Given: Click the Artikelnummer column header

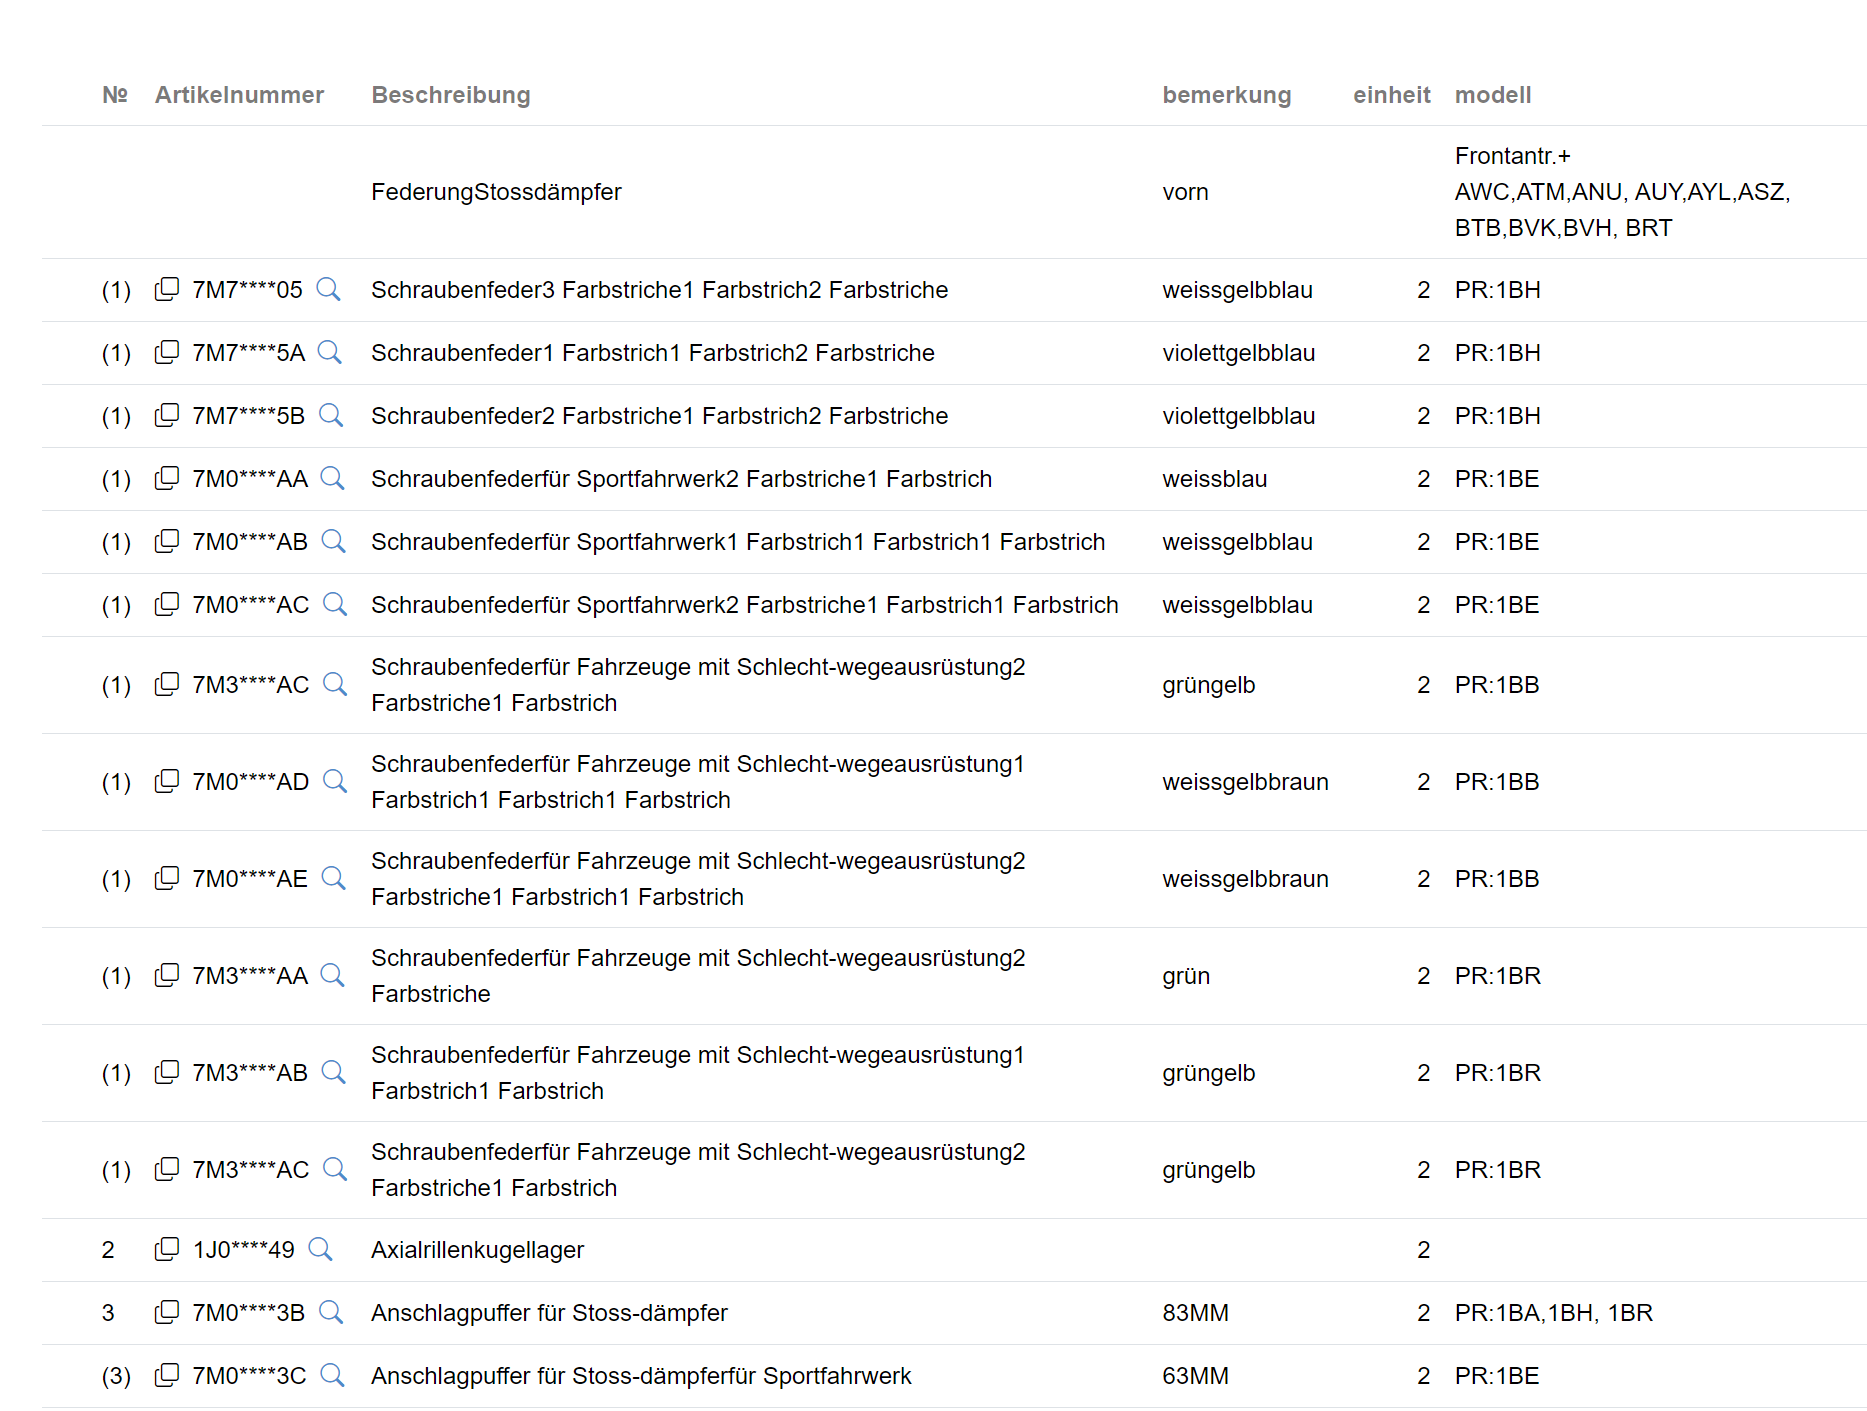Looking at the screenshot, I should pyautogui.click(x=239, y=95).
